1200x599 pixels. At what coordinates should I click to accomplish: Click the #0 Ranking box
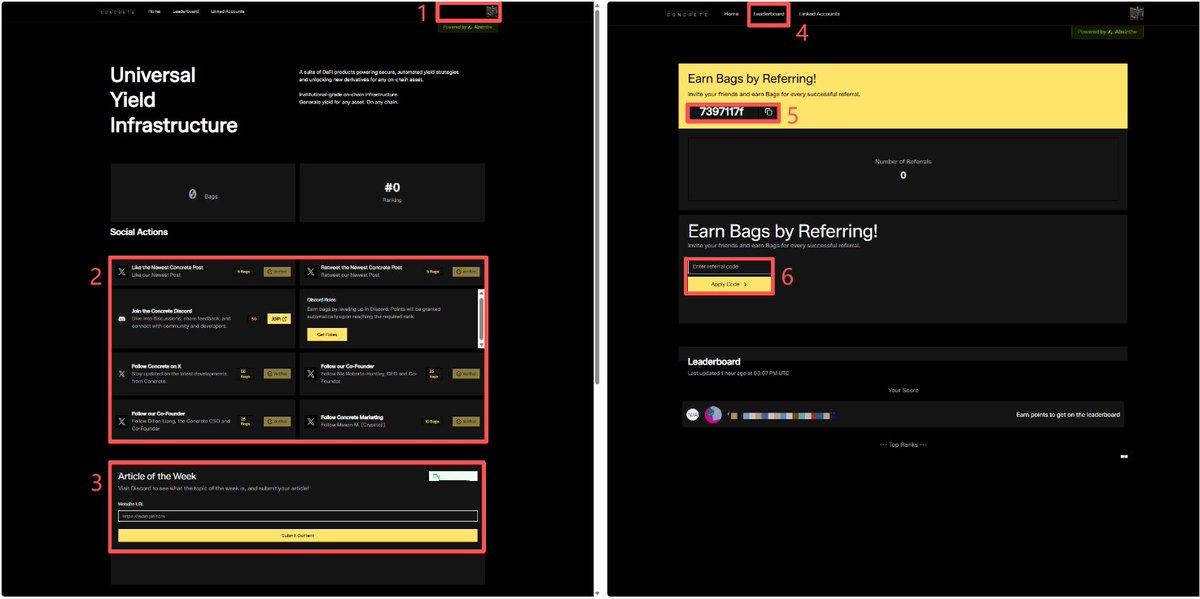[x=392, y=192]
